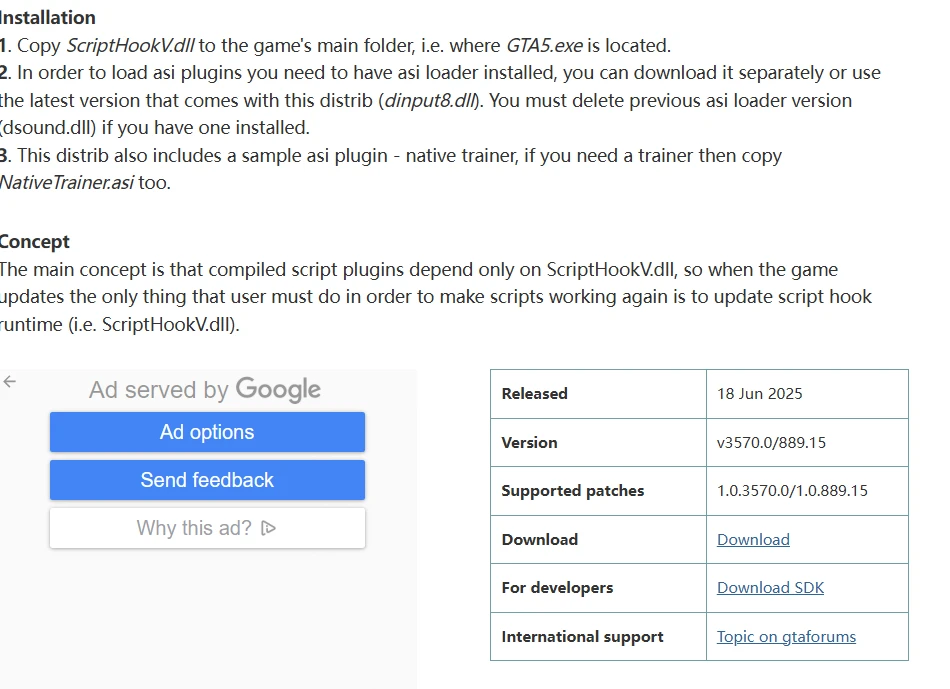Image resolution: width=950 pixels, height=689 pixels.
Task: Click the International support label
Action: point(582,636)
